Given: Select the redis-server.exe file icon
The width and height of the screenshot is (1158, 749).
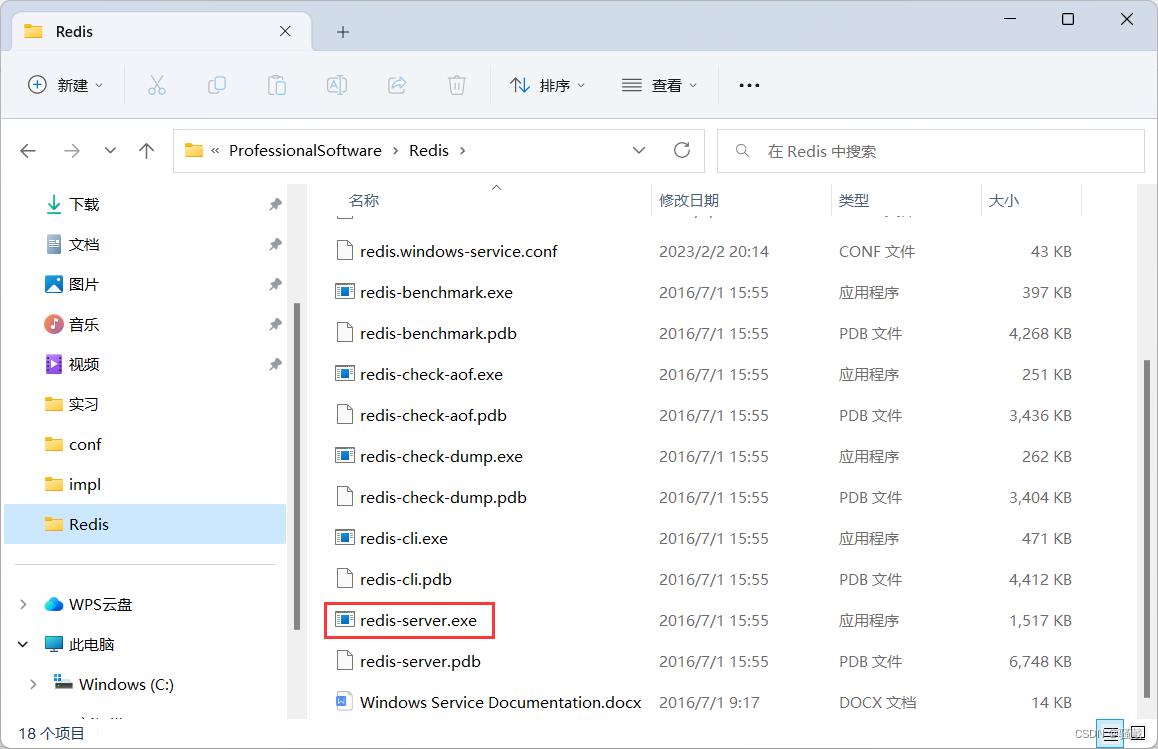Looking at the screenshot, I should pos(344,619).
